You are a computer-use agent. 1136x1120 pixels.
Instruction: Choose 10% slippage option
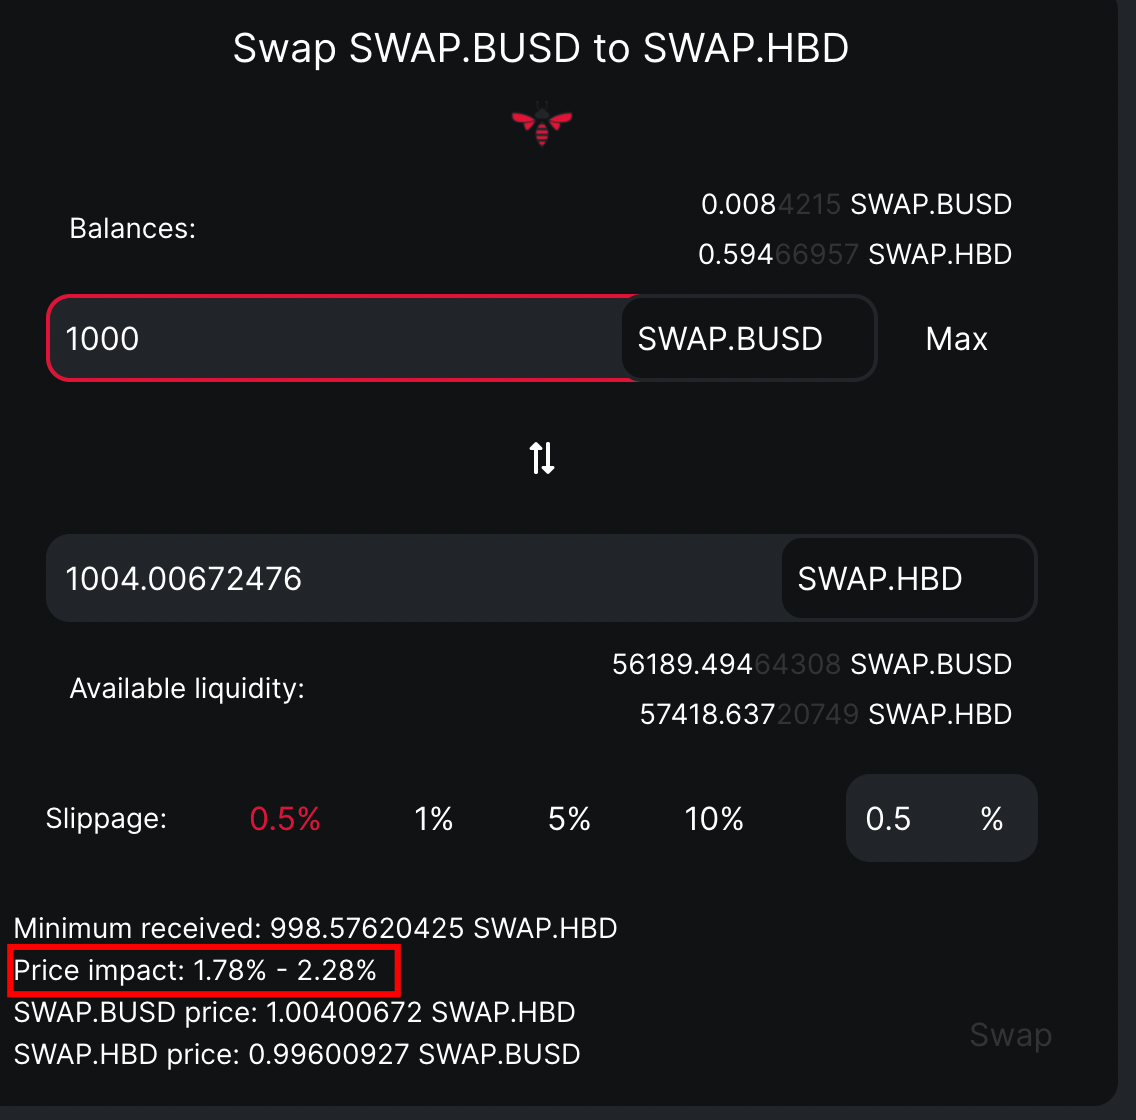coord(714,819)
